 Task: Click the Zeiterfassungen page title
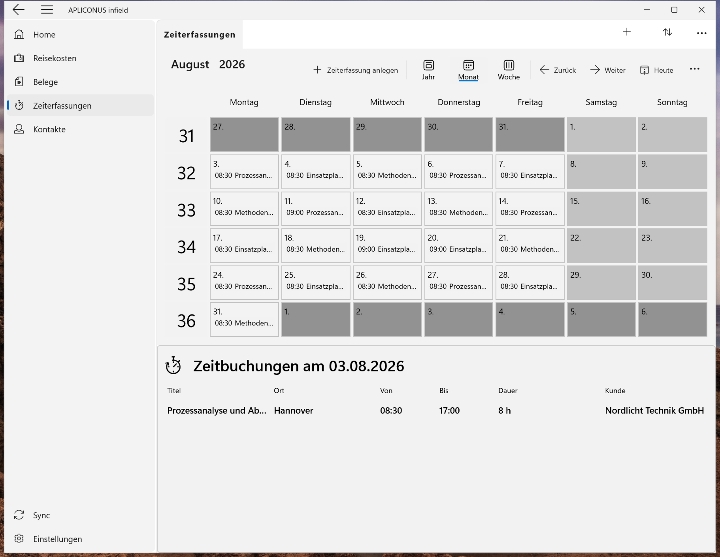click(200, 34)
